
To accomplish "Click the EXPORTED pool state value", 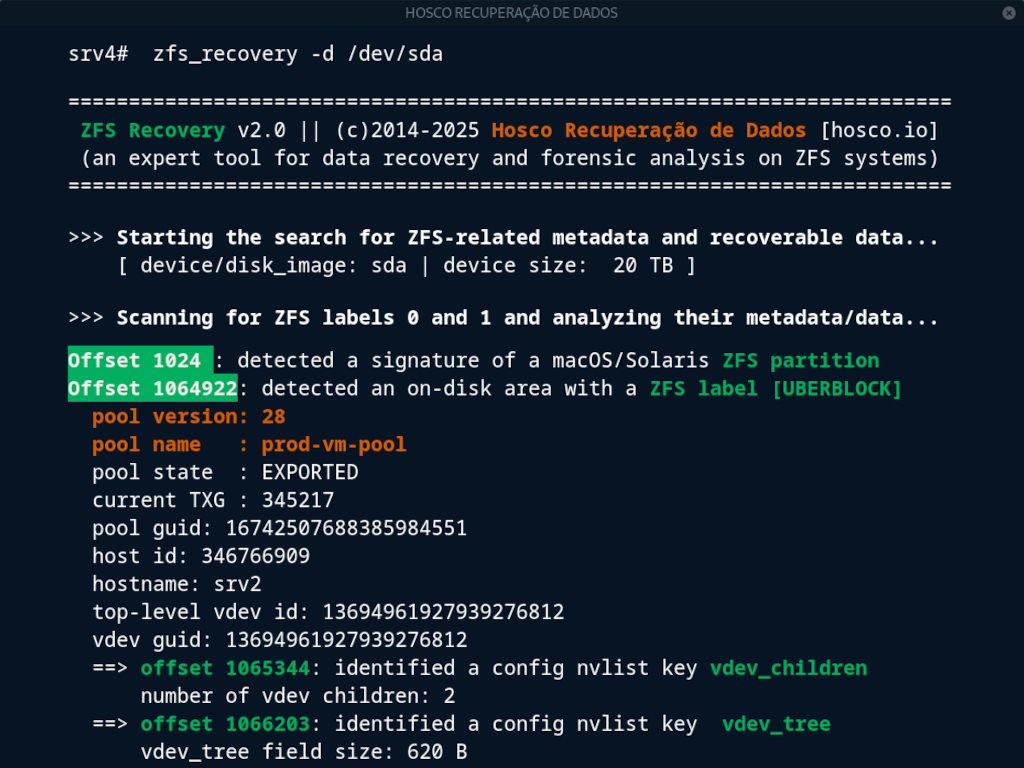I will (310, 472).
